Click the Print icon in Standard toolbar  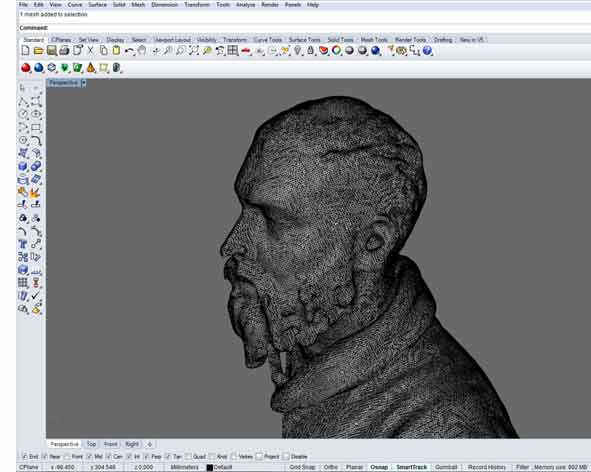pyautogui.click(x=64, y=51)
